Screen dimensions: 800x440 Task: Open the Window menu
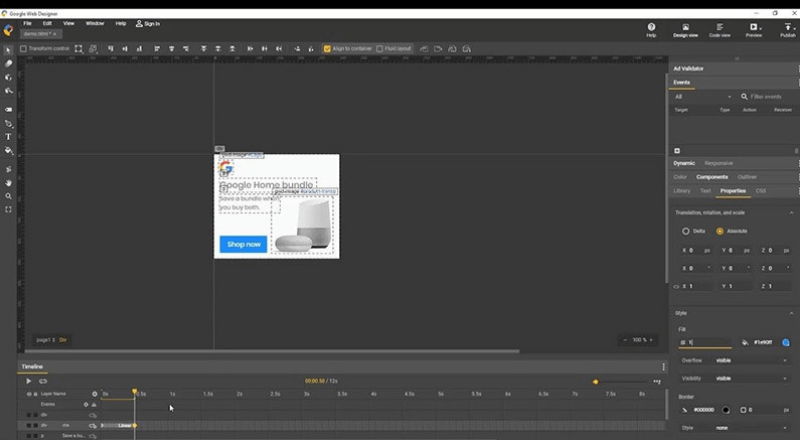coord(95,23)
